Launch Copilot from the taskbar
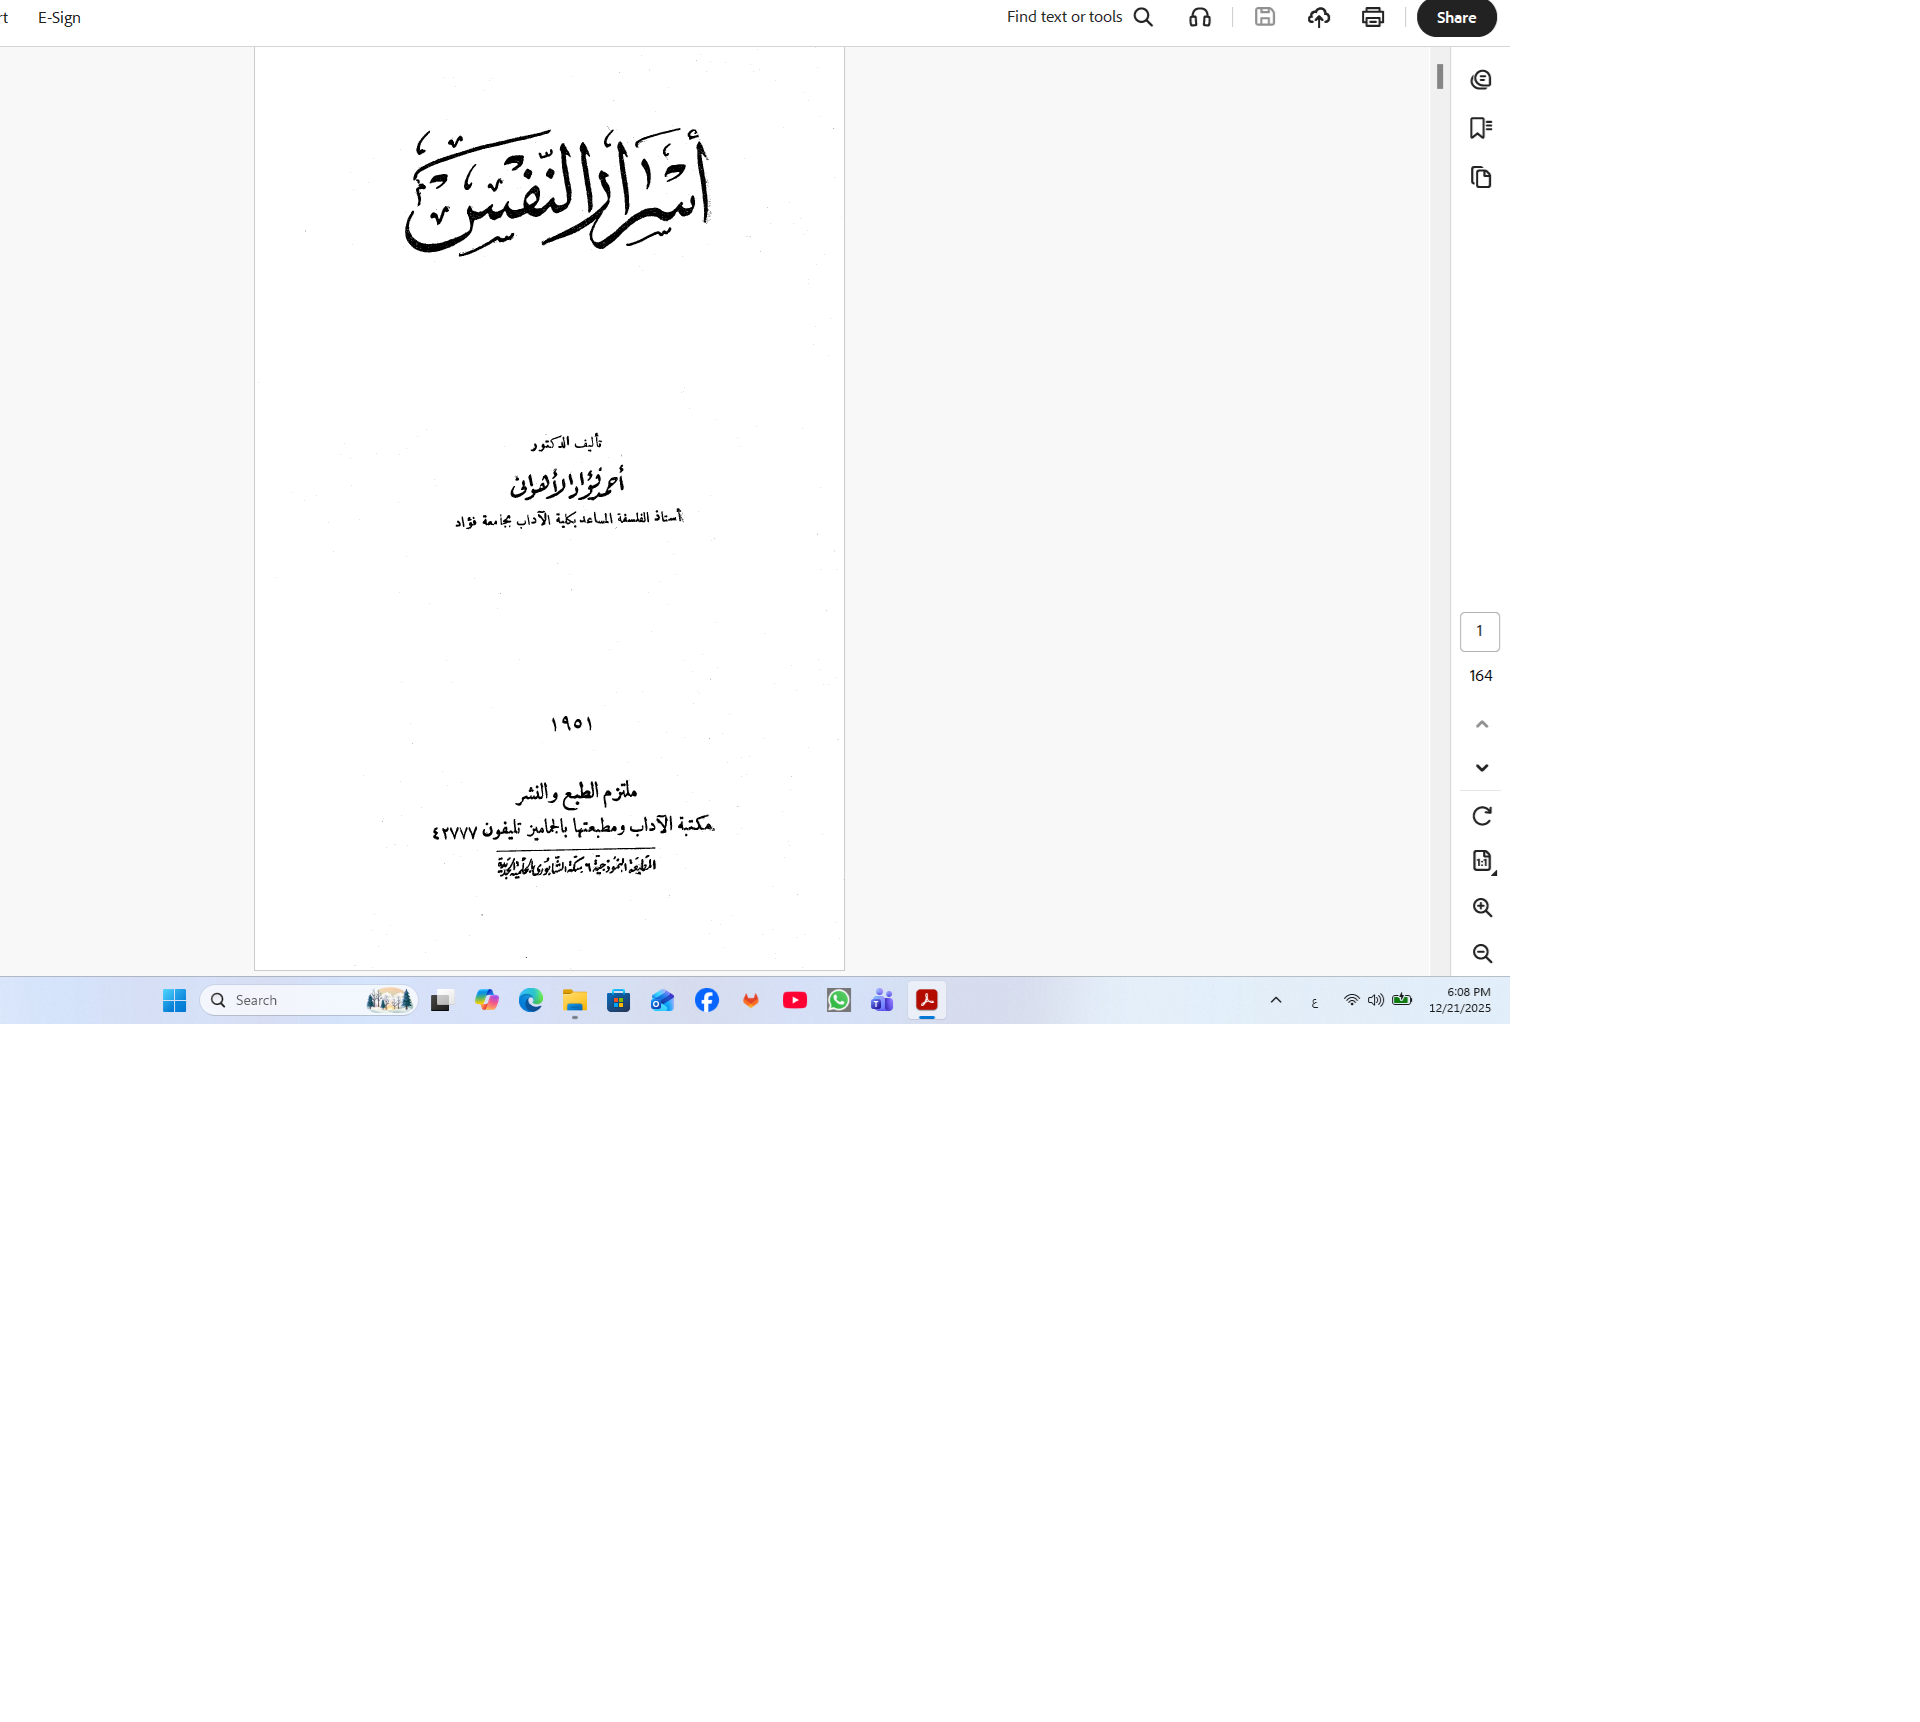 (x=487, y=1000)
